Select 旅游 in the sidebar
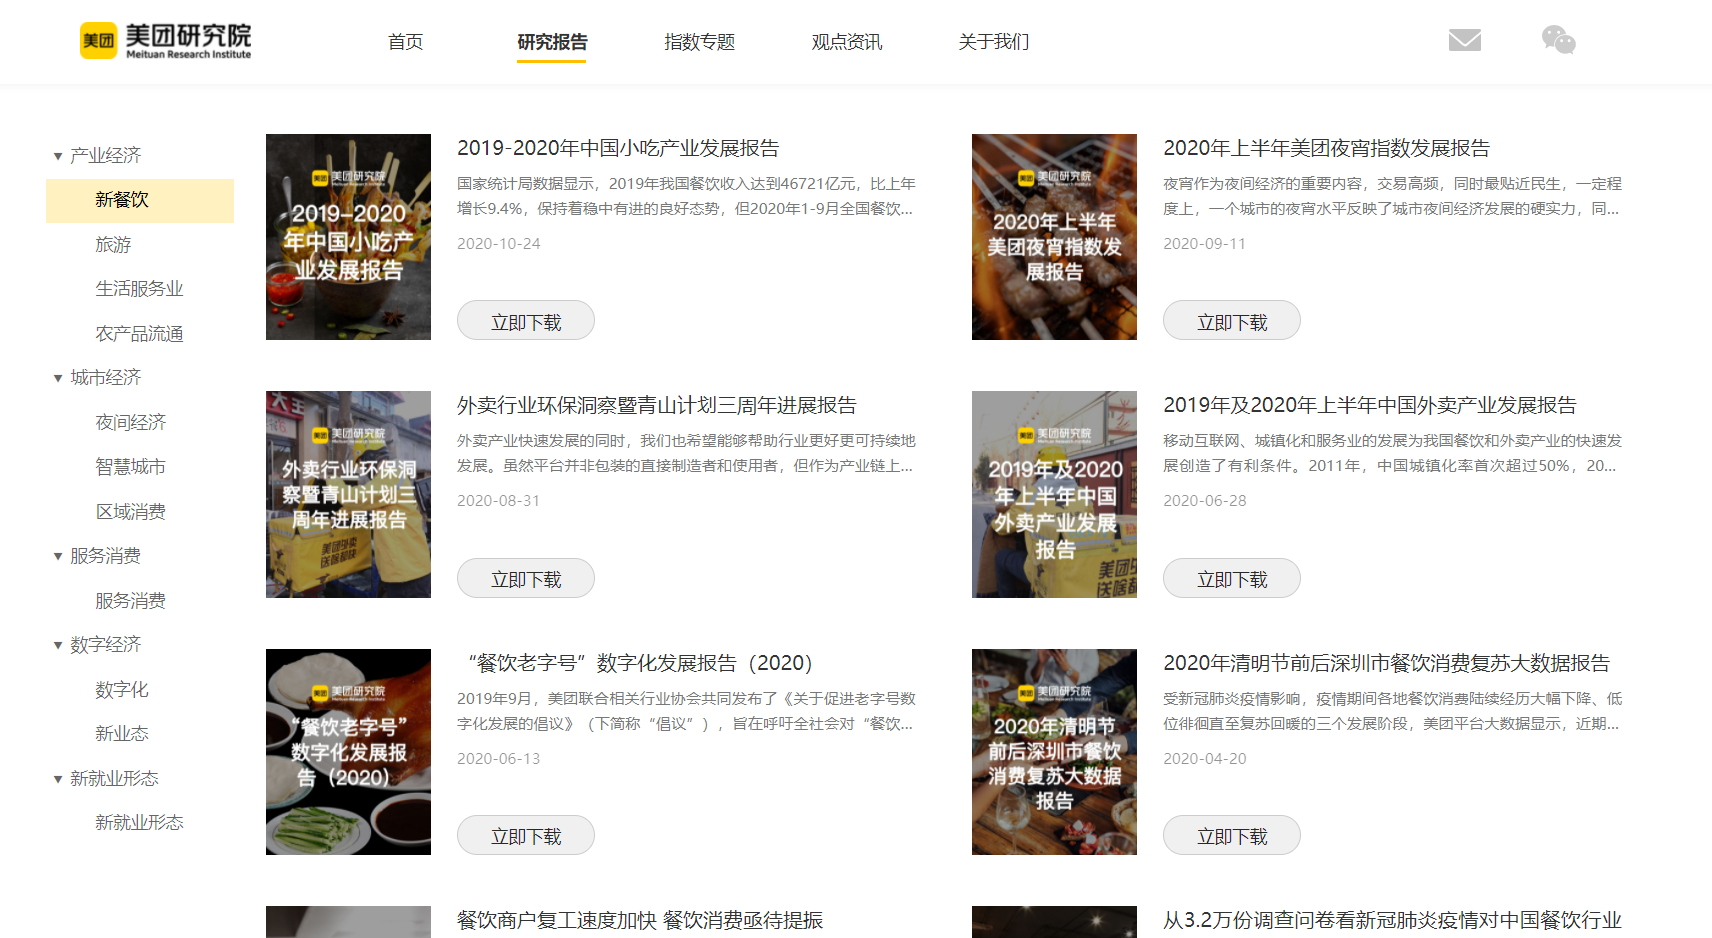Image resolution: width=1712 pixels, height=938 pixels. 113,245
